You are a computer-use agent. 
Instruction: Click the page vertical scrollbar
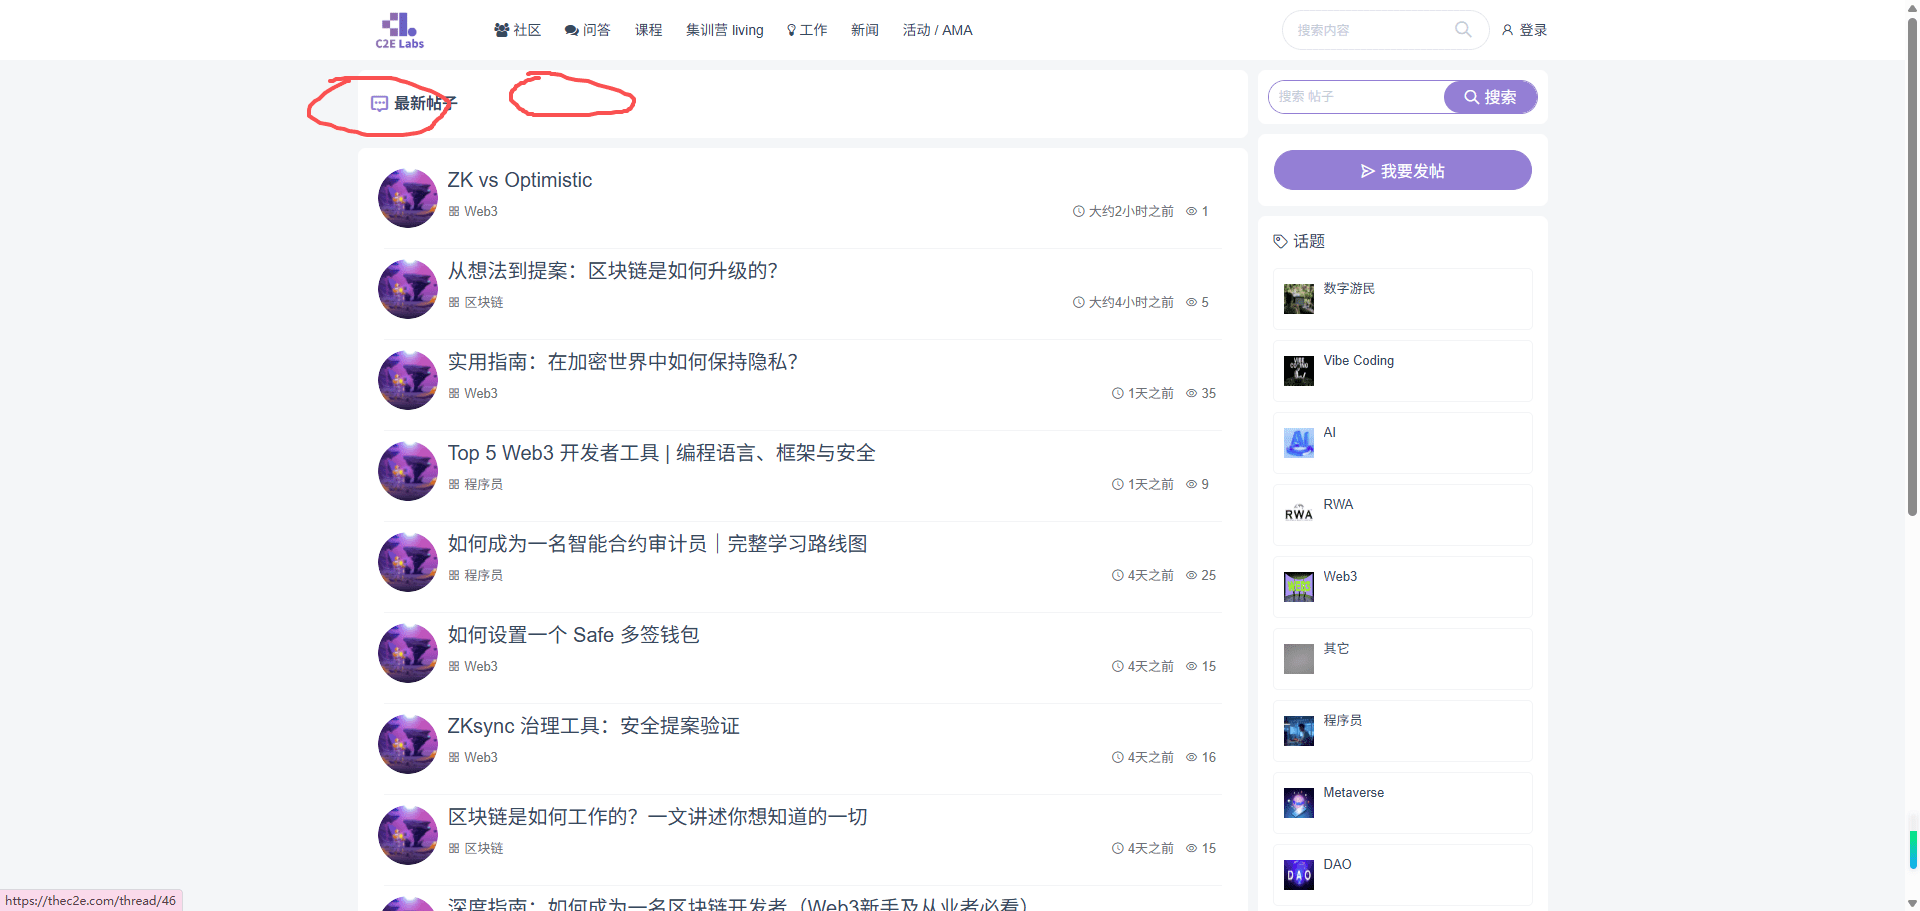[1912, 300]
